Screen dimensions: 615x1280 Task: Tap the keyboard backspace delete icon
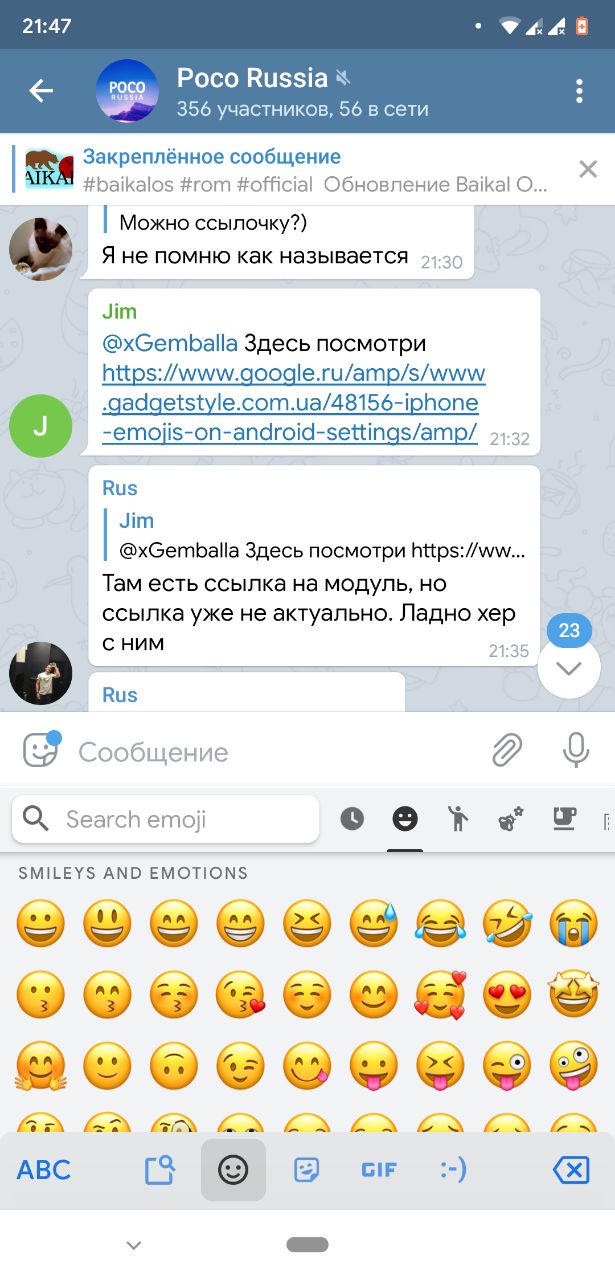point(571,1169)
